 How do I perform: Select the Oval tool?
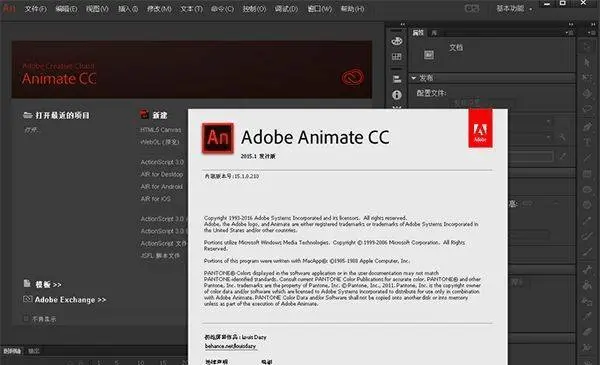point(587,190)
